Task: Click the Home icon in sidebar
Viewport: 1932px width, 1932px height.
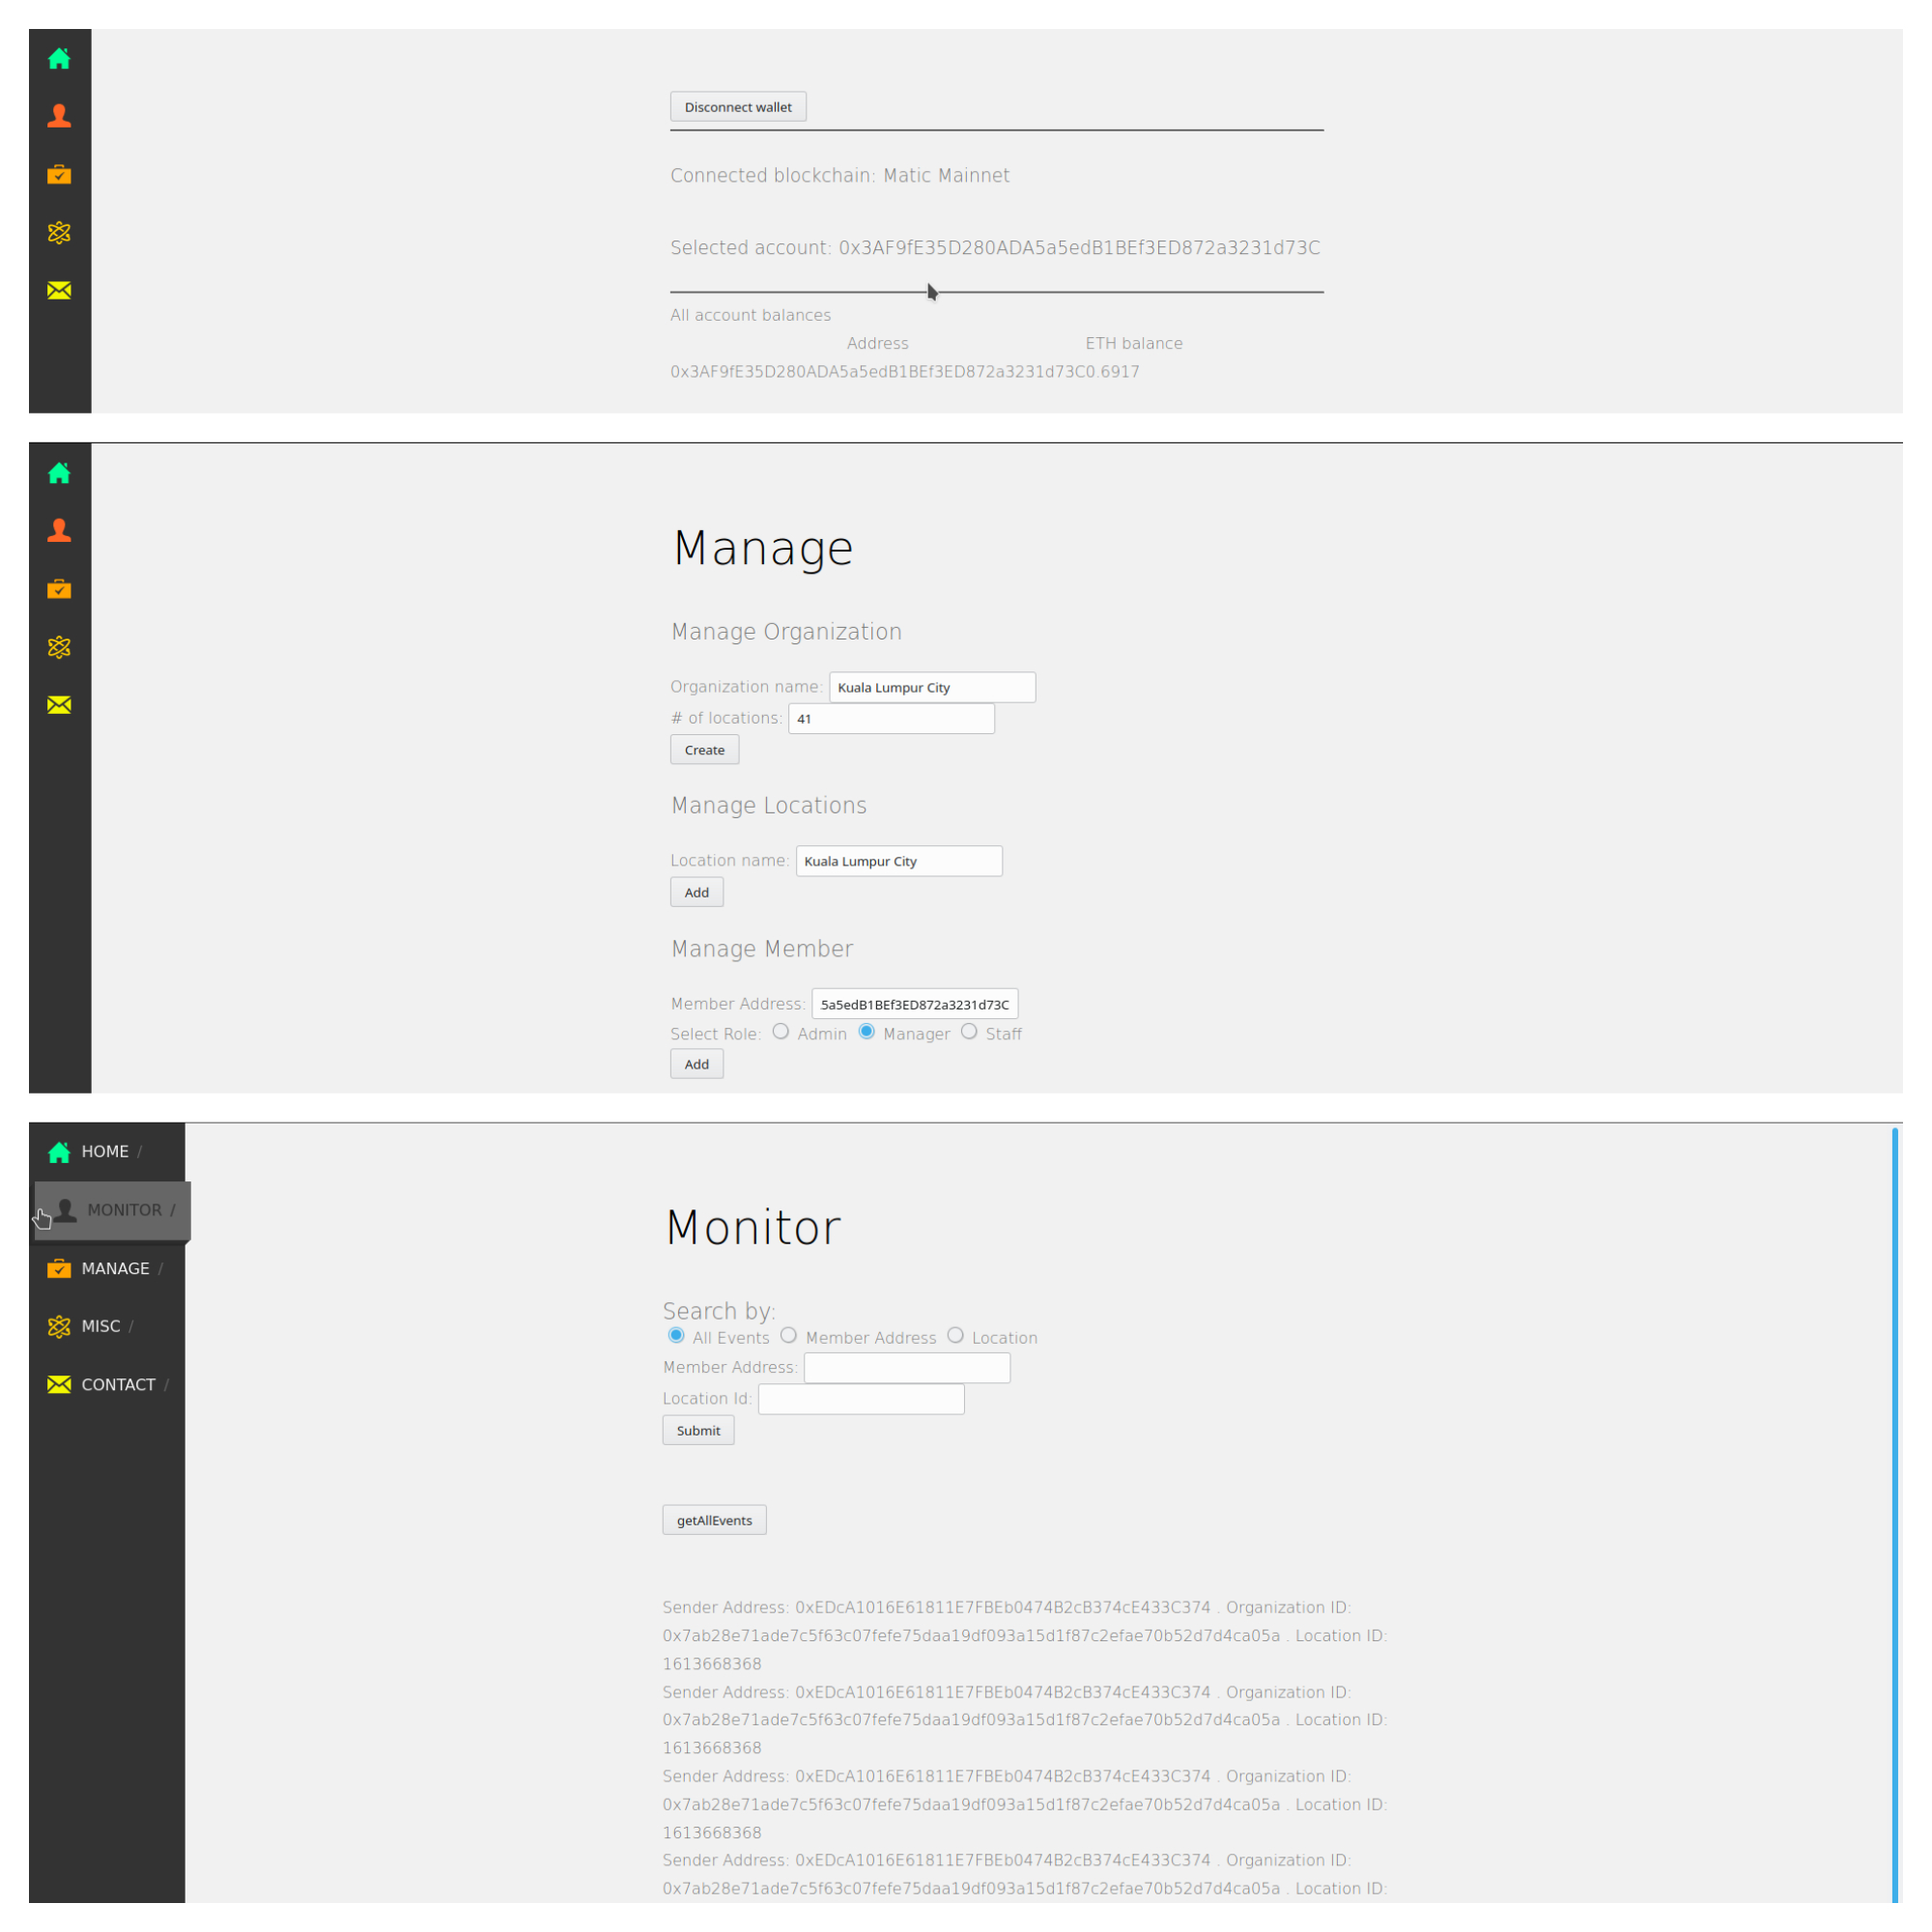Action: coord(58,58)
